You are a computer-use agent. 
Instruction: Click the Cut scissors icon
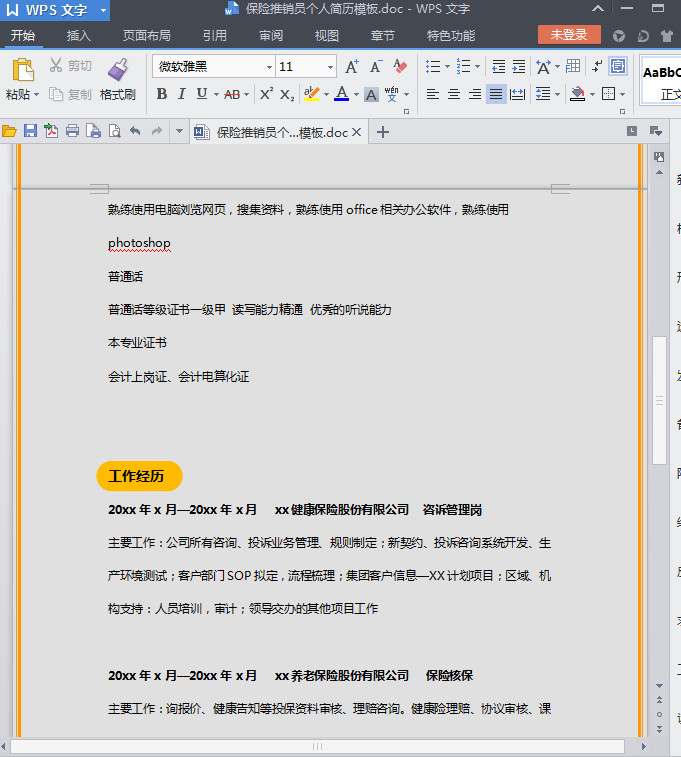coord(56,65)
